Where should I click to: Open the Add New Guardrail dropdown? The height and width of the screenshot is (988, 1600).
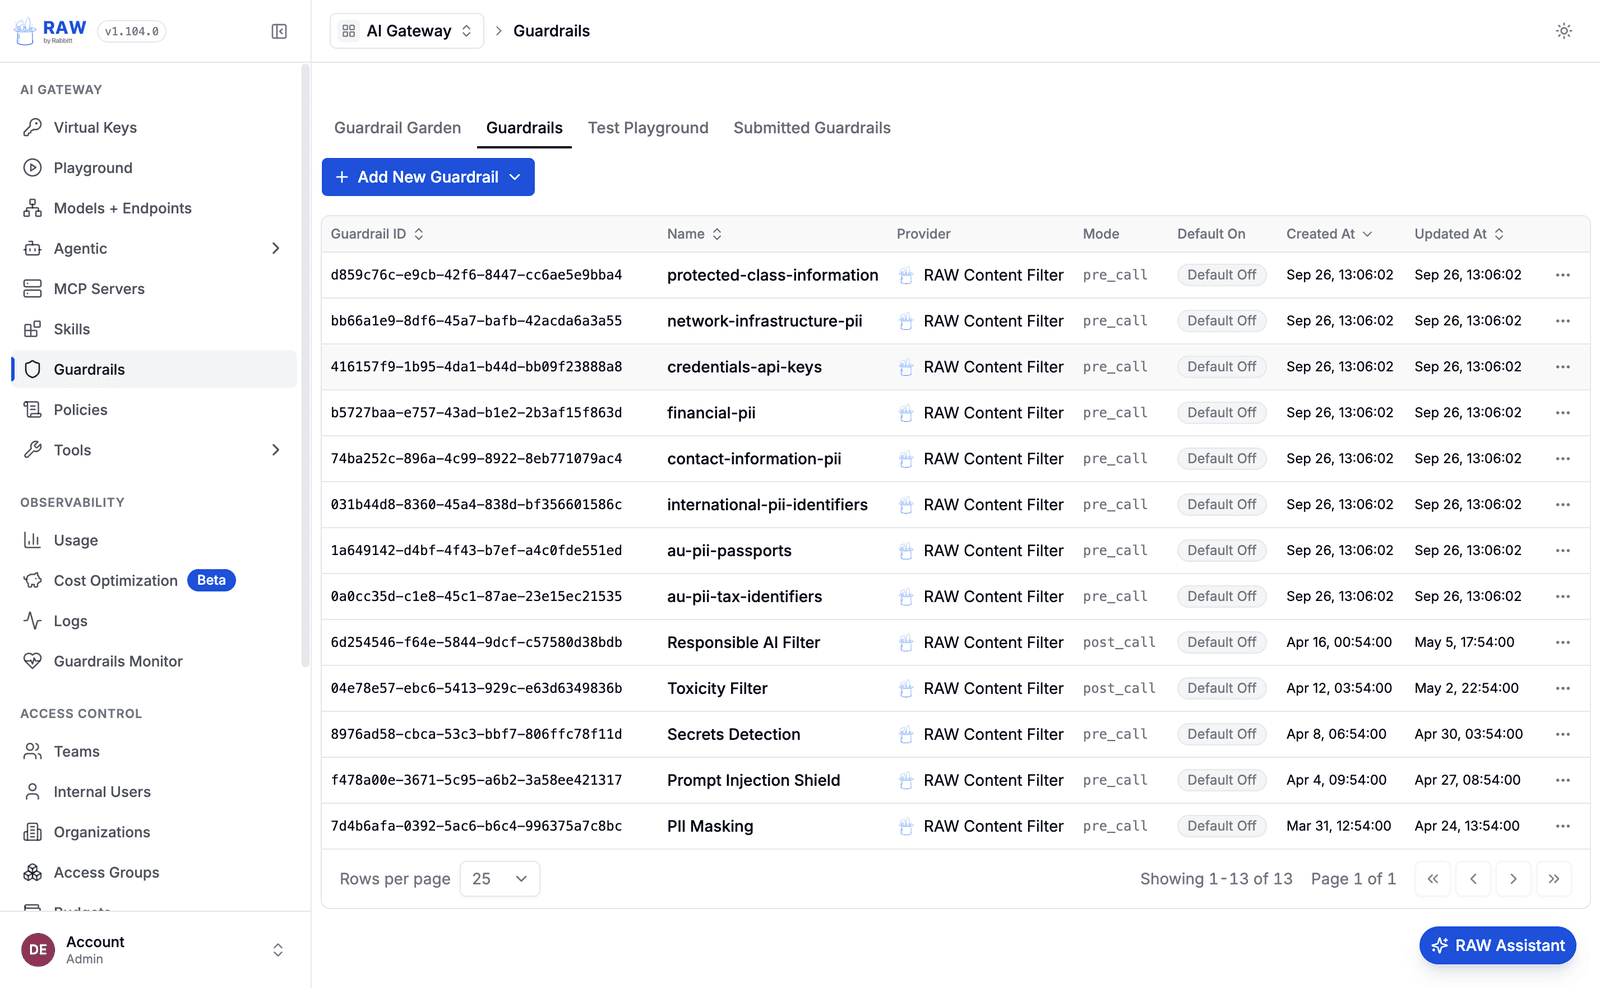(428, 177)
